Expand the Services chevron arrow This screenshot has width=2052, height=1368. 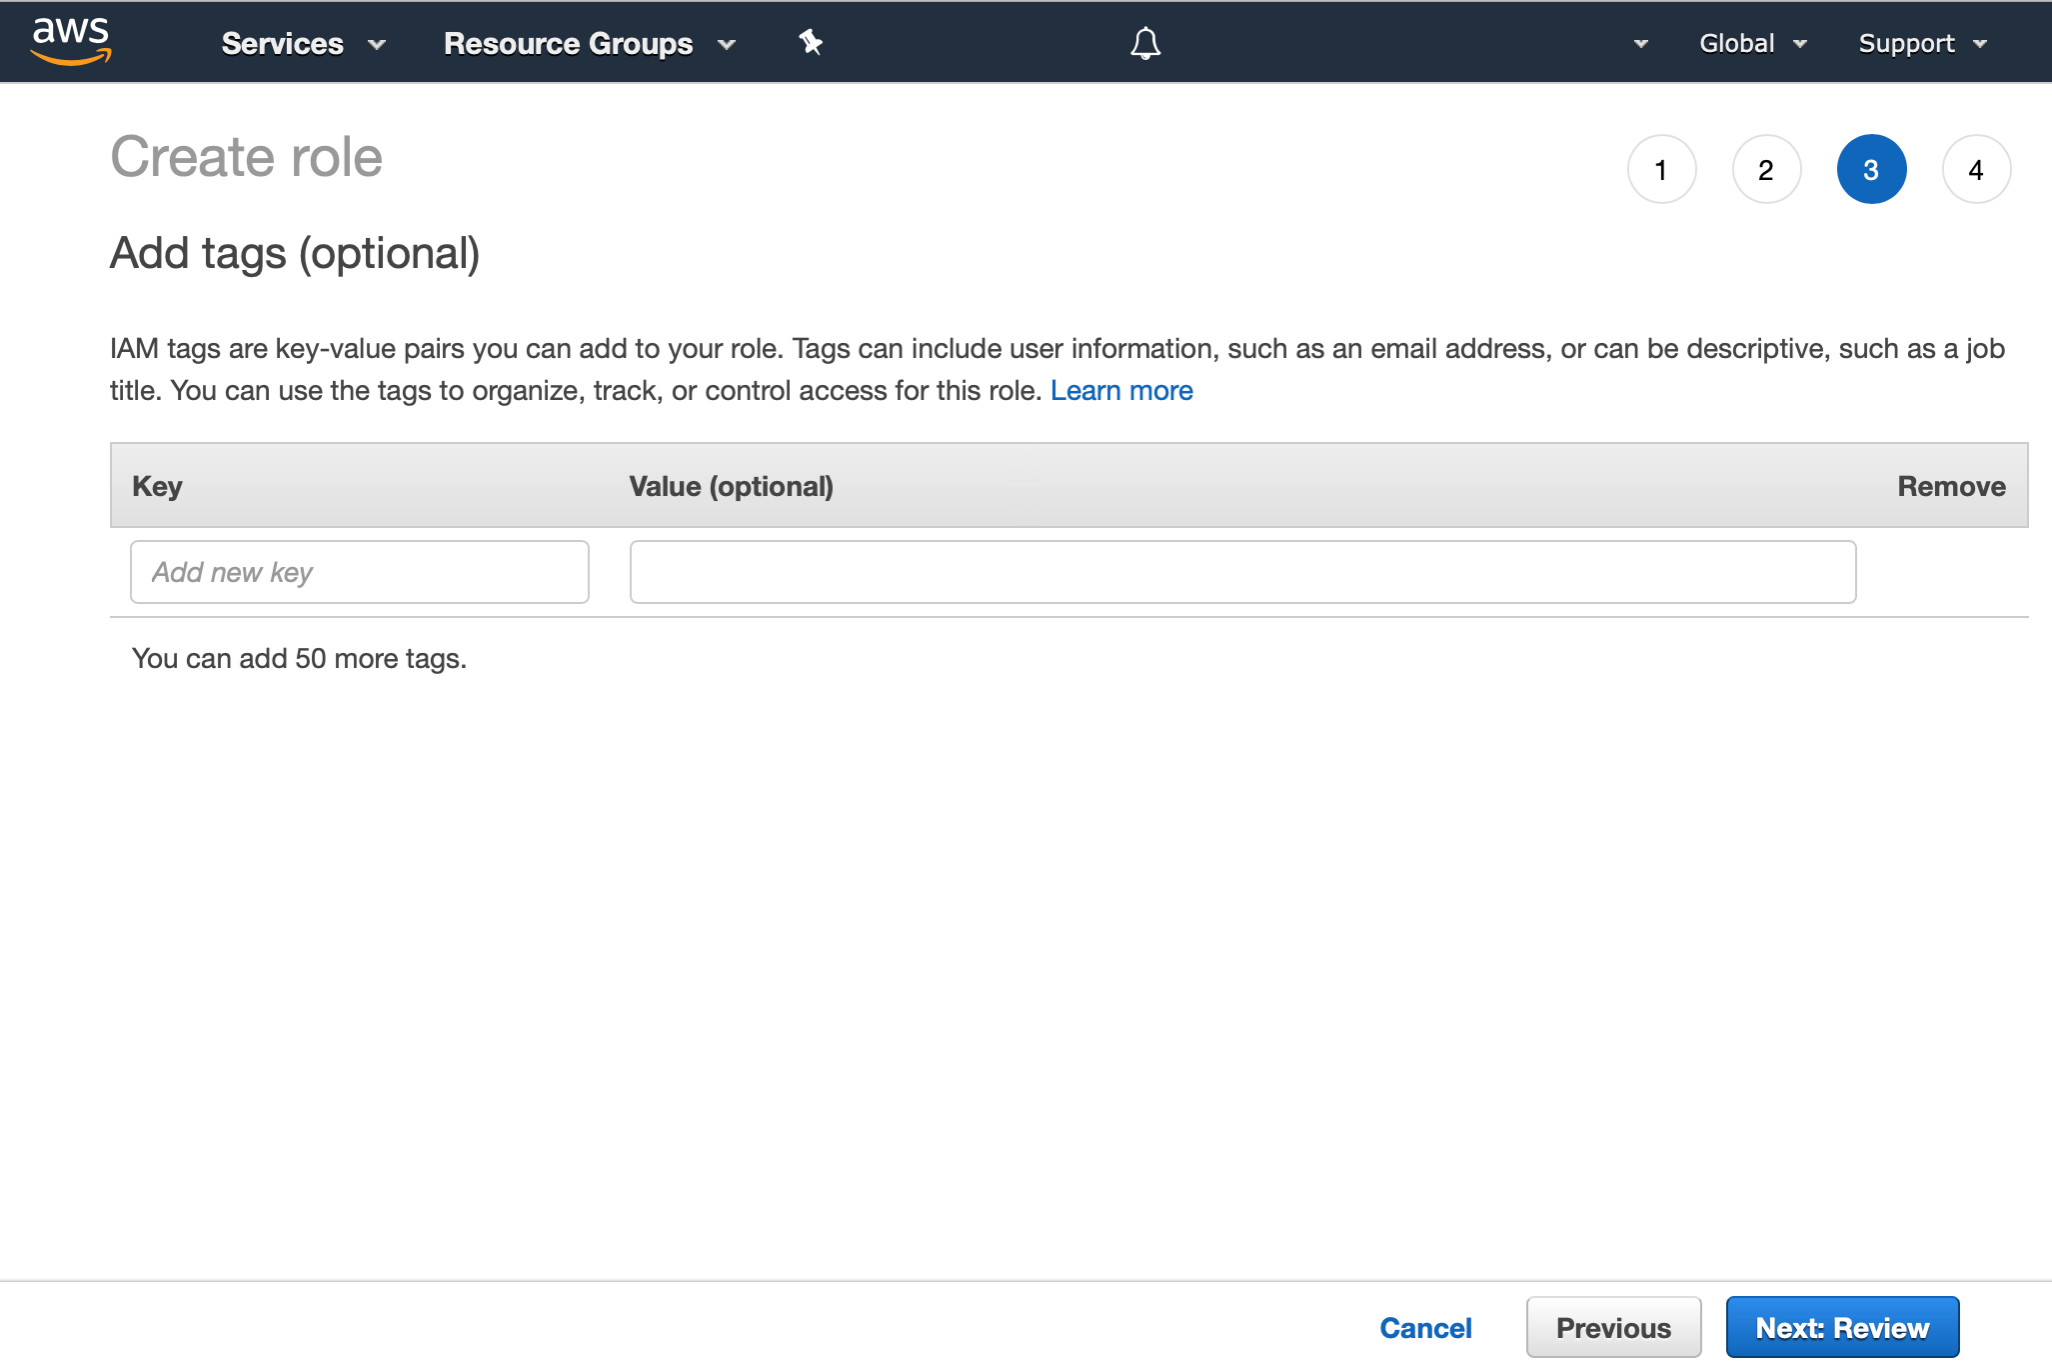click(376, 44)
